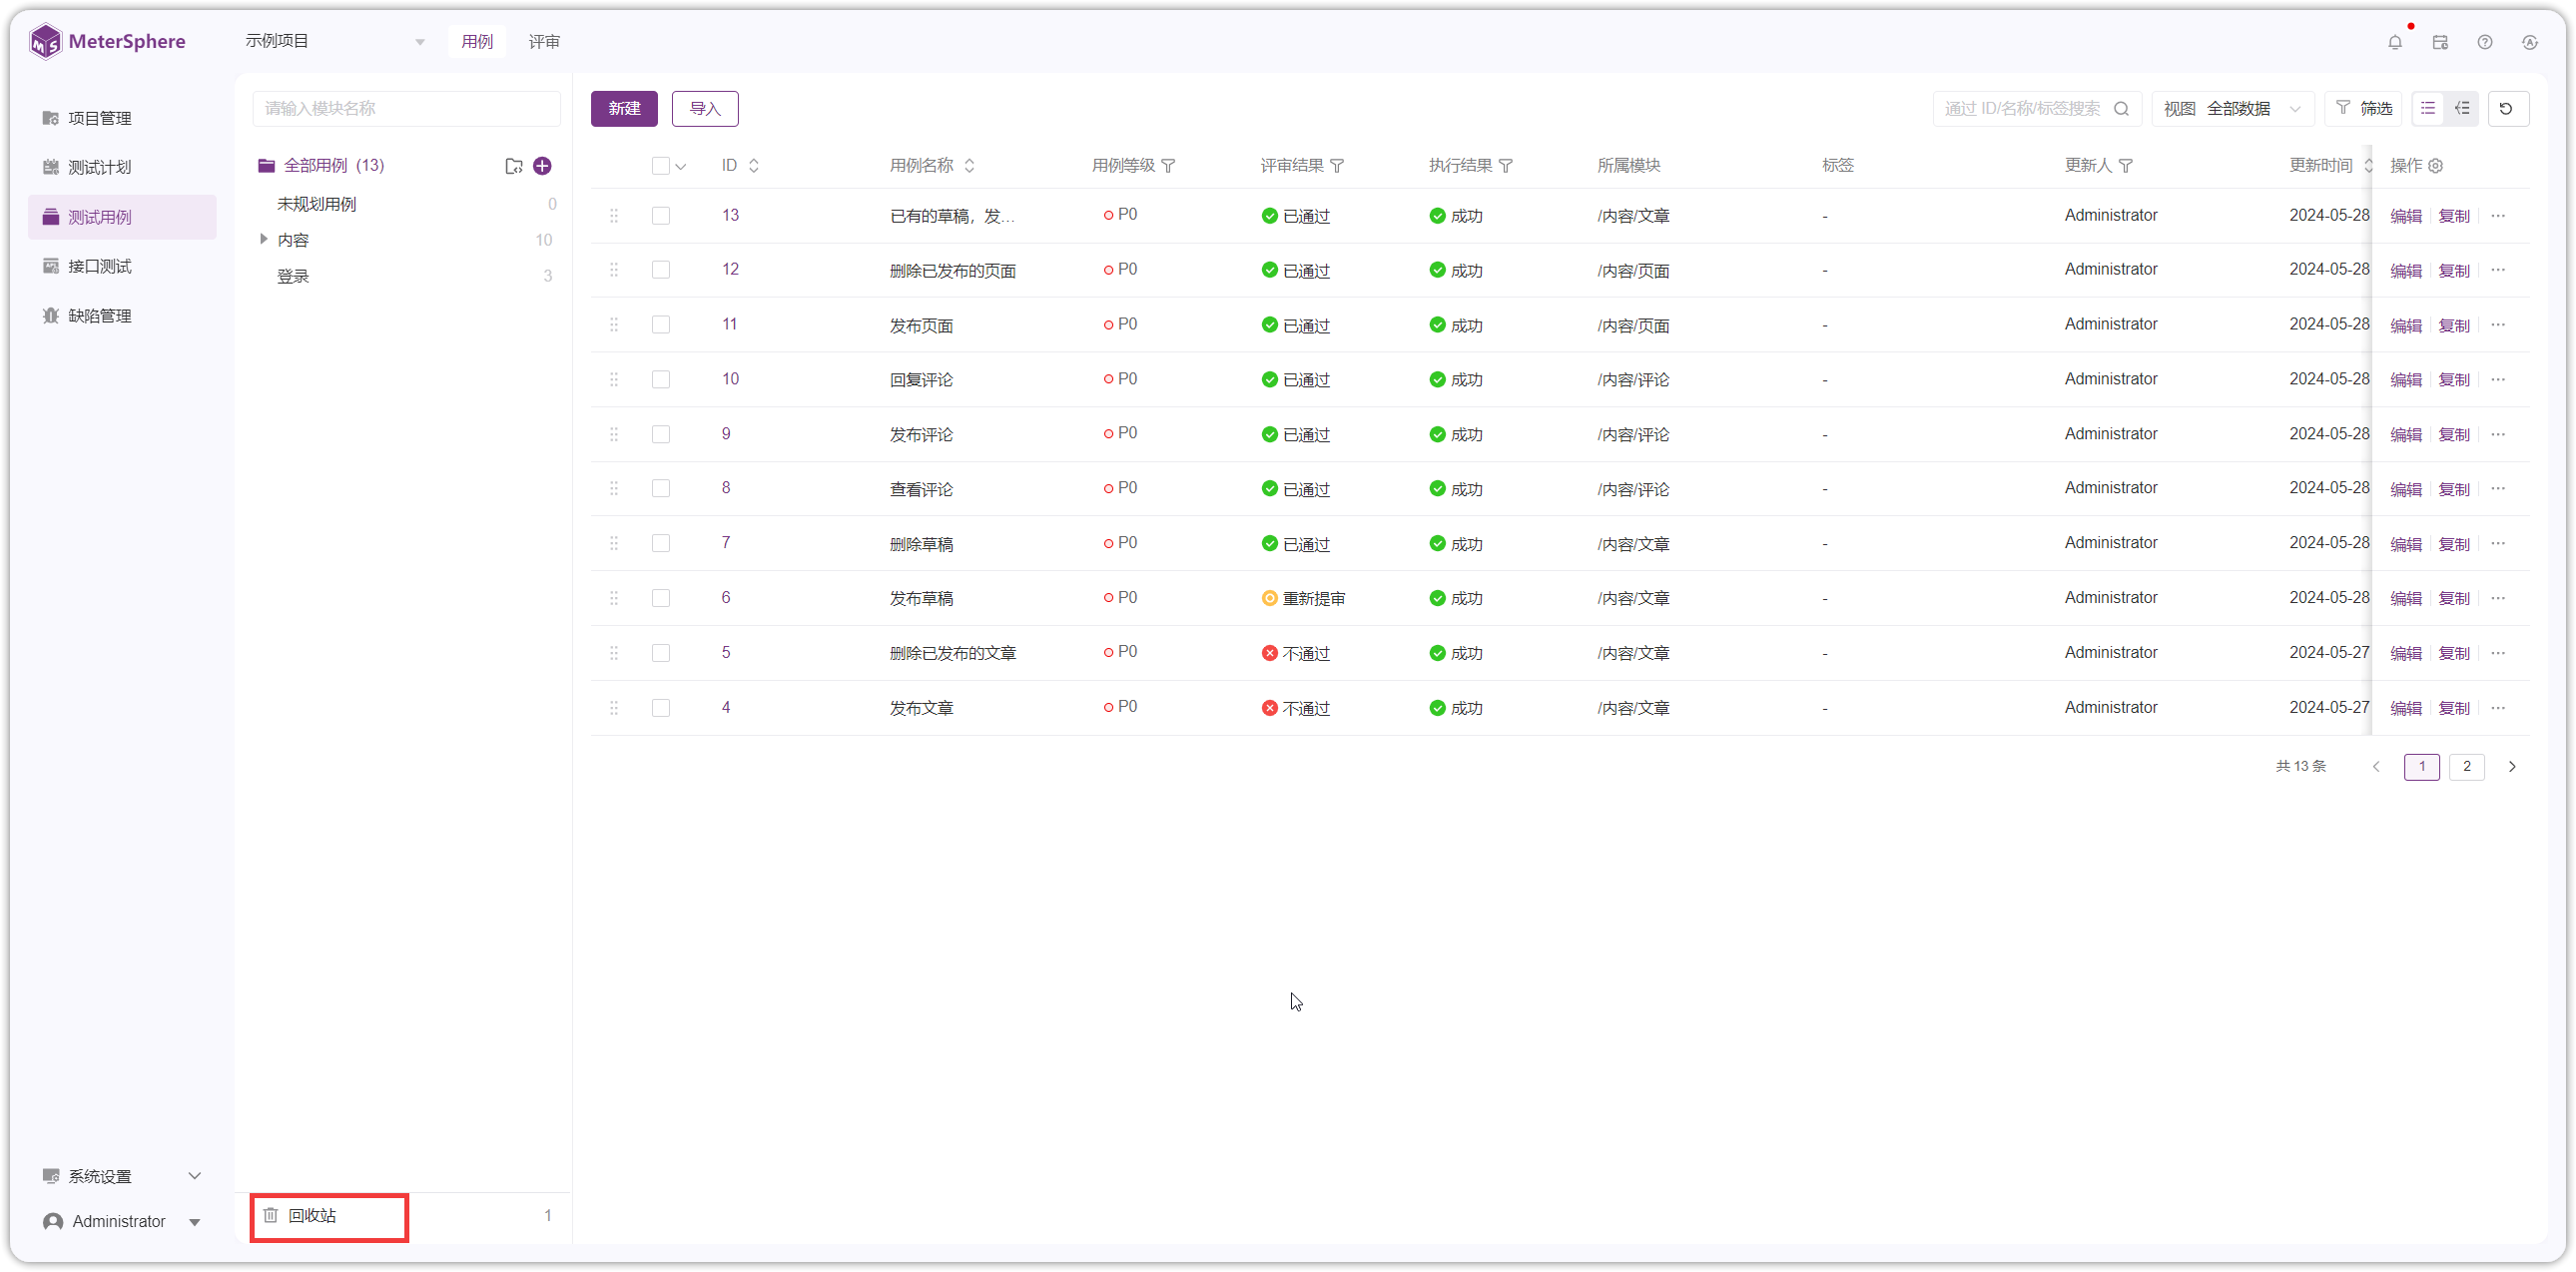Screen dimensions: 2576x1272
Task: Click the 评审结果 filter funnel
Action: pos(1337,166)
